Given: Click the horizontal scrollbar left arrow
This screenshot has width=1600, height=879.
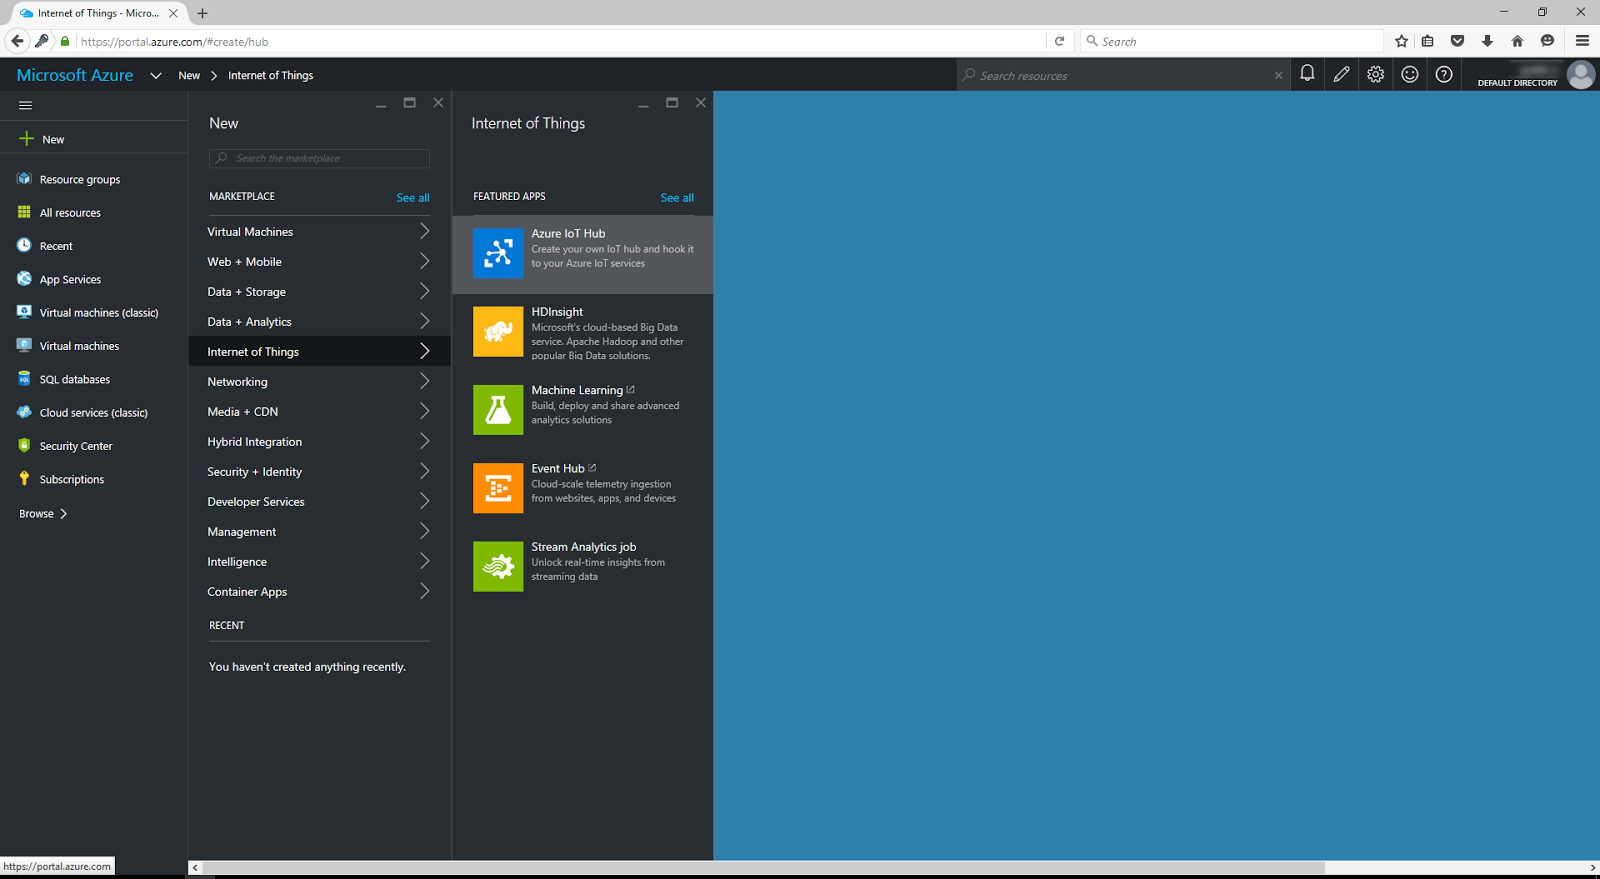Looking at the screenshot, I should (x=195, y=867).
